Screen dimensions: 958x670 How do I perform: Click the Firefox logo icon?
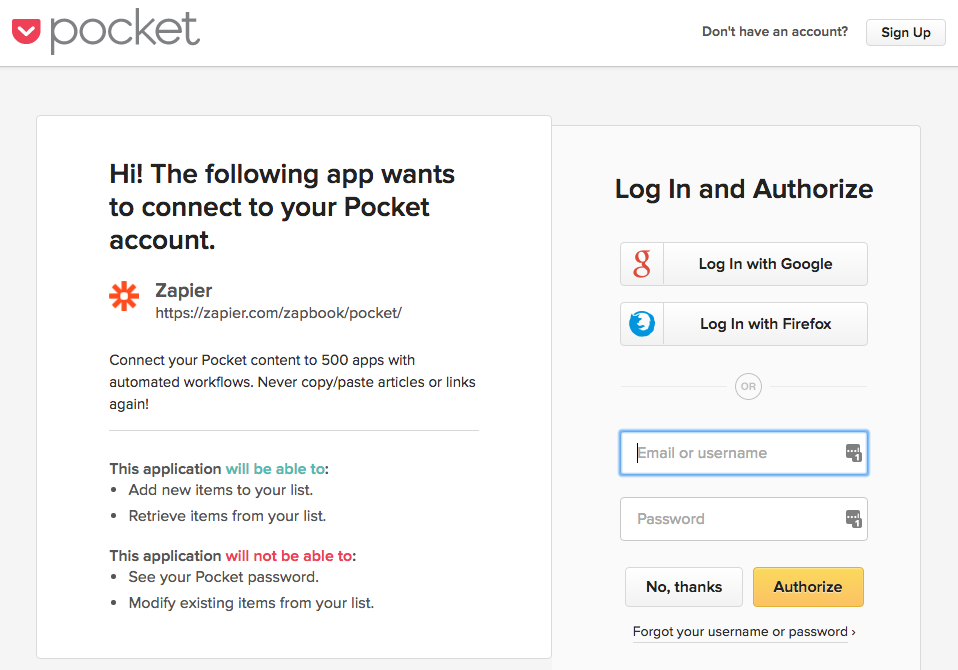pyautogui.click(x=642, y=324)
